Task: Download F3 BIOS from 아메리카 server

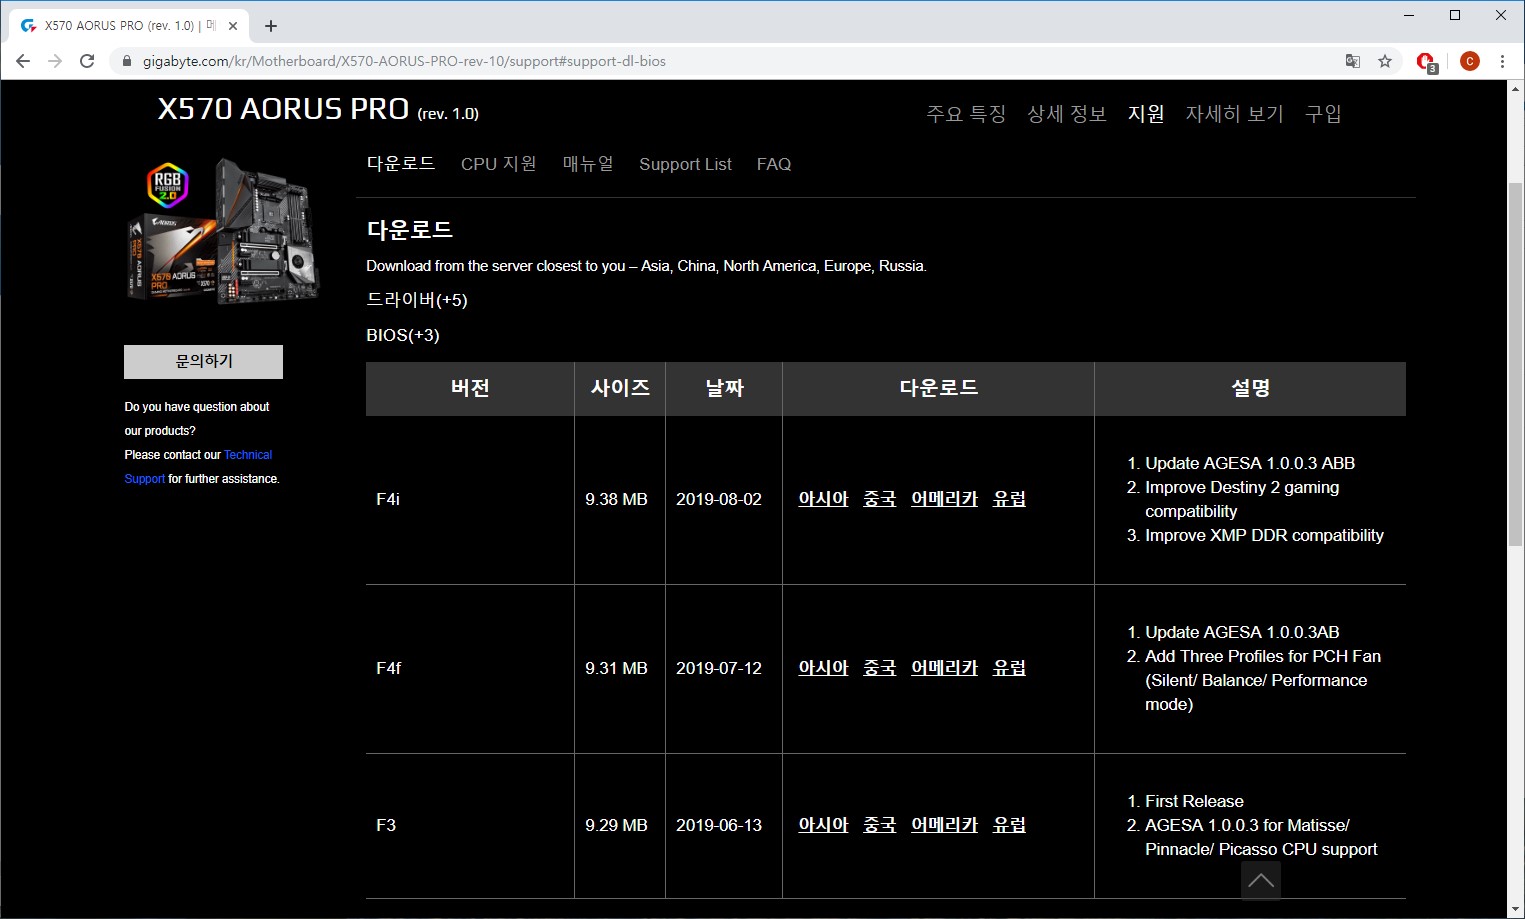Action: coord(944,825)
